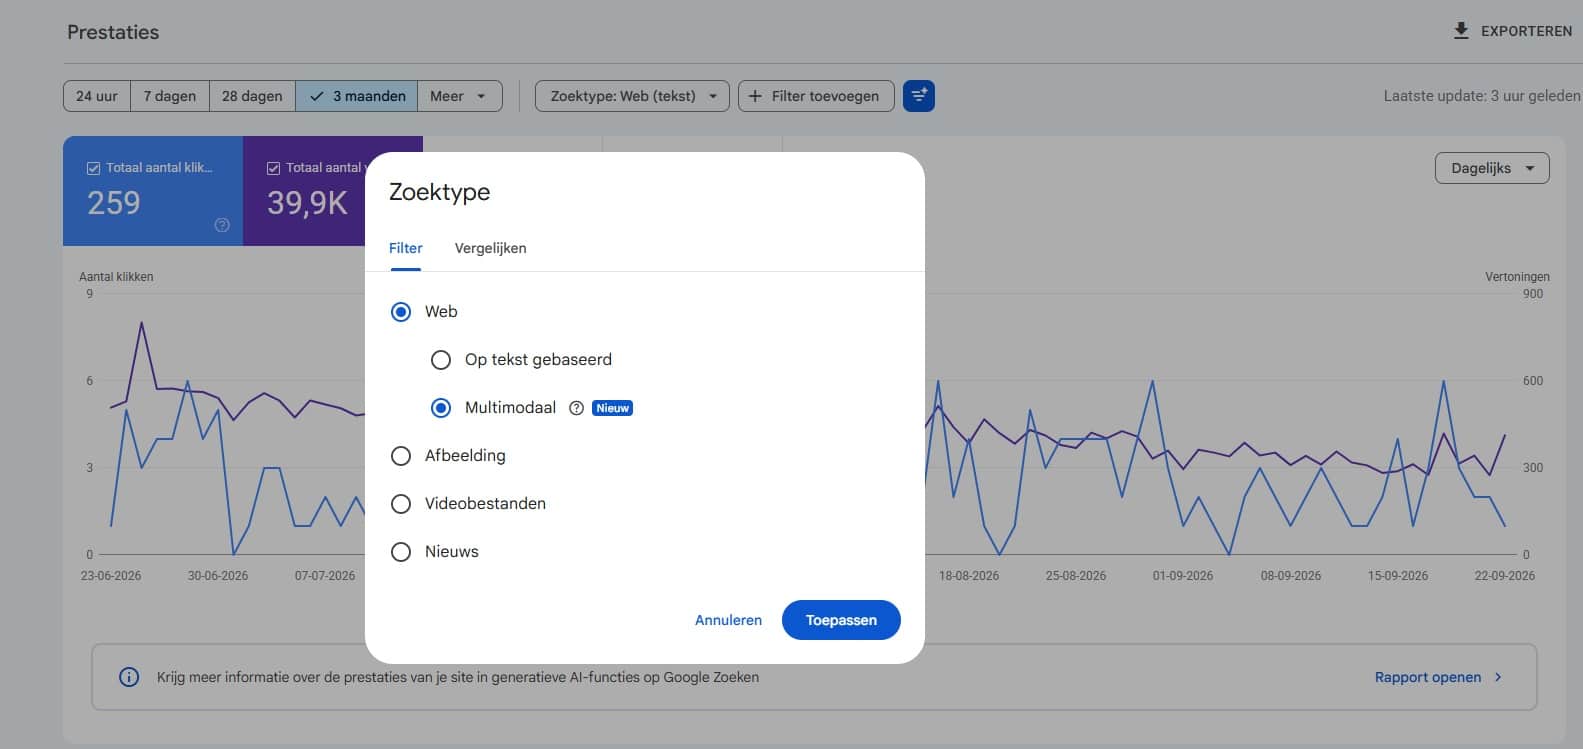Click the Exporteren button
Viewport: 1583px width, 749px height.
click(x=1512, y=31)
